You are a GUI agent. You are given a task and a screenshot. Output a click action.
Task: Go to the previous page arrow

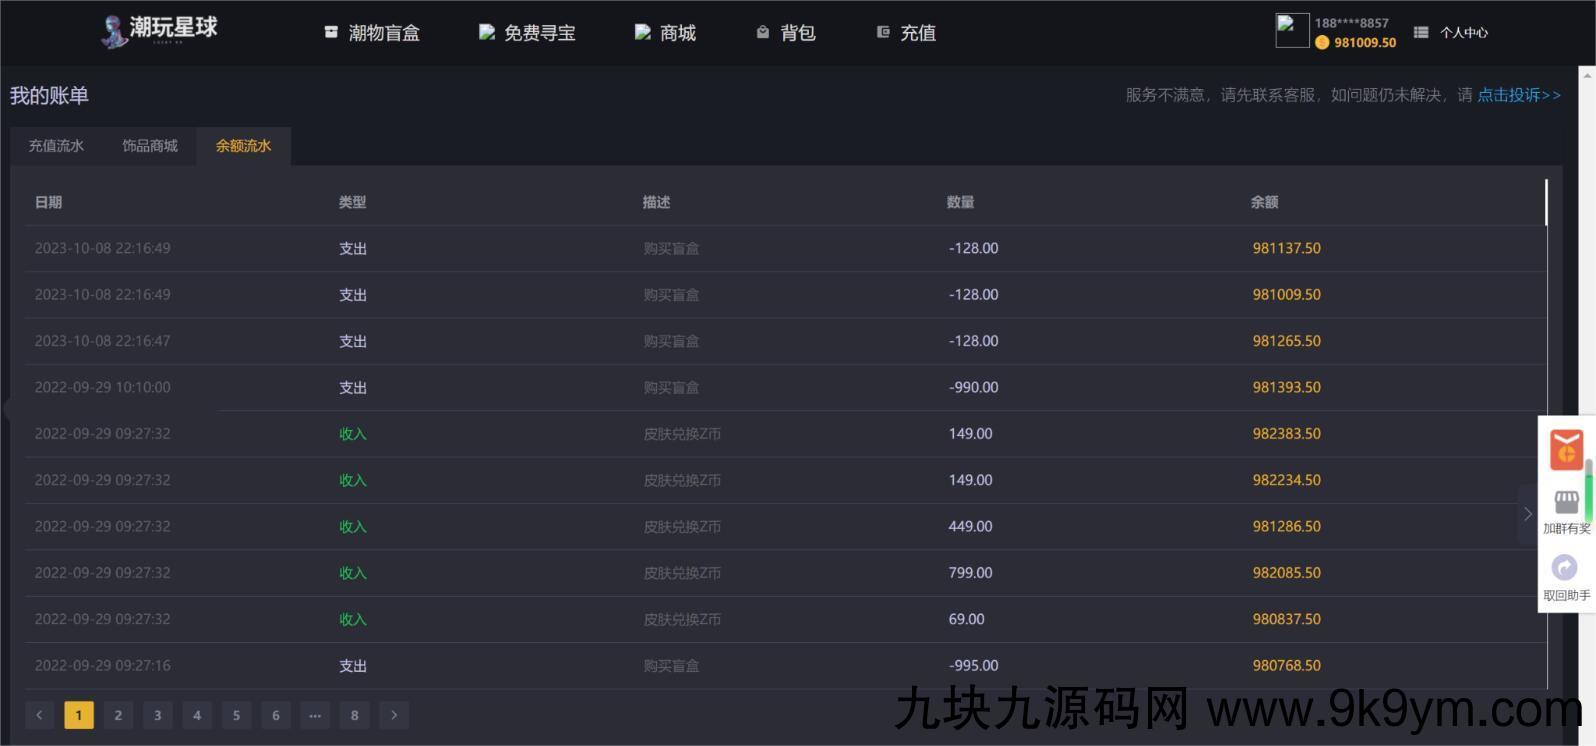click(x=39, y=715)
